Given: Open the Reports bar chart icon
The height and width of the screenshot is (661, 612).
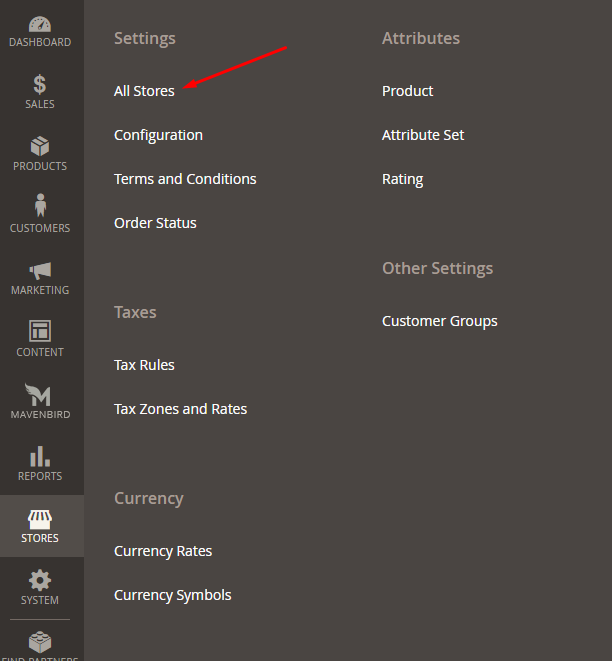Looking at the screenshot, I should [40, 457].
